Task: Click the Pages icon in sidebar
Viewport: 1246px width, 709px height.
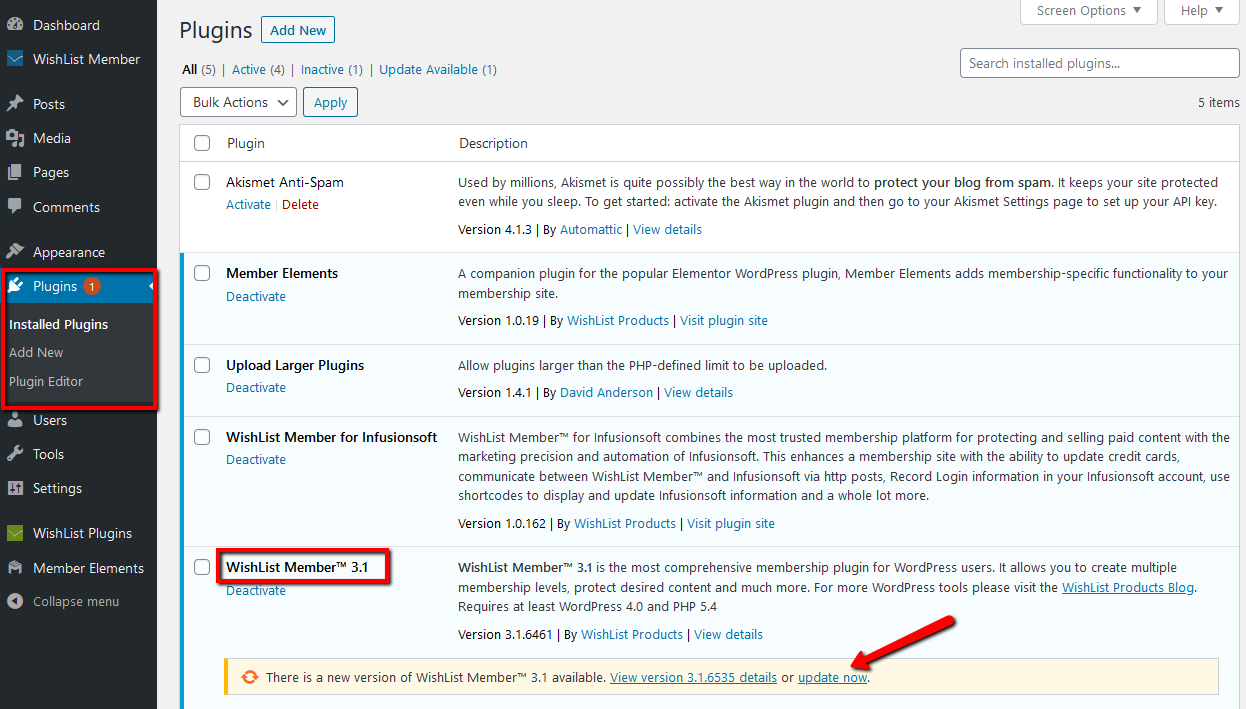Action: tap(15, 172)
